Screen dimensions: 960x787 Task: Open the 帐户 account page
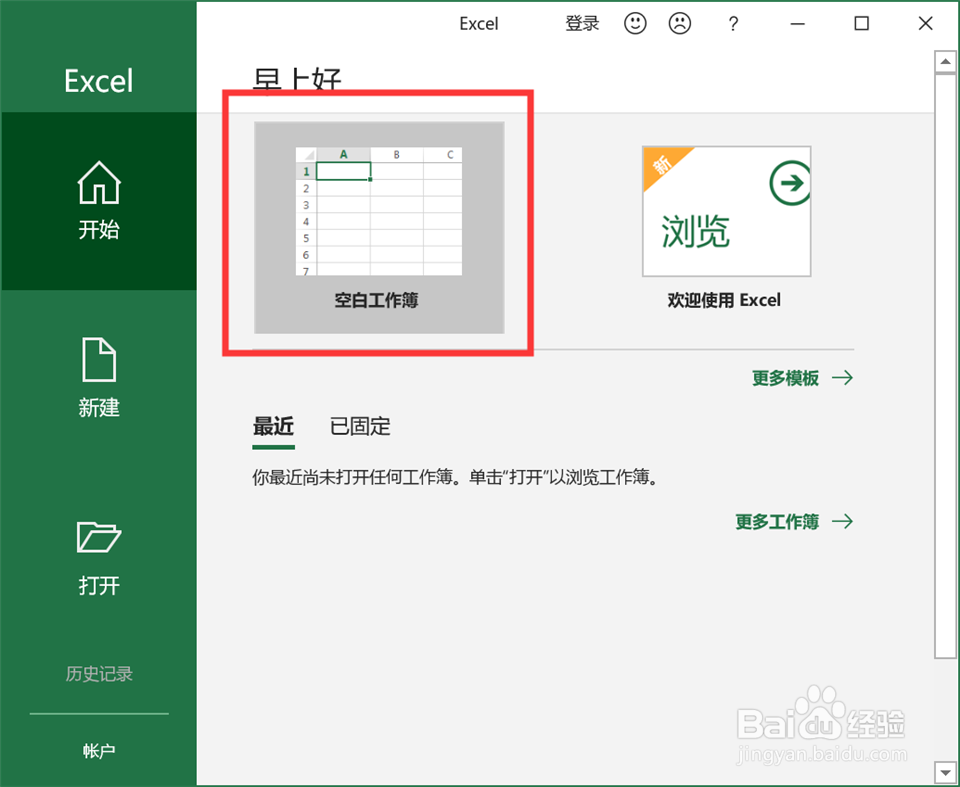pyautogui.click(x=99, y=751)
